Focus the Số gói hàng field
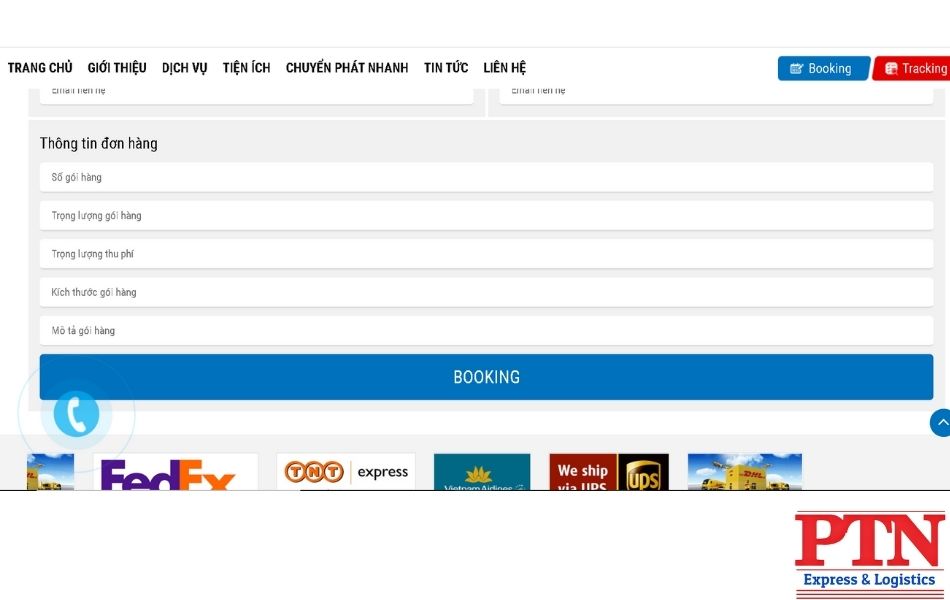The image size is (950, 600). [x=487, y=178]
